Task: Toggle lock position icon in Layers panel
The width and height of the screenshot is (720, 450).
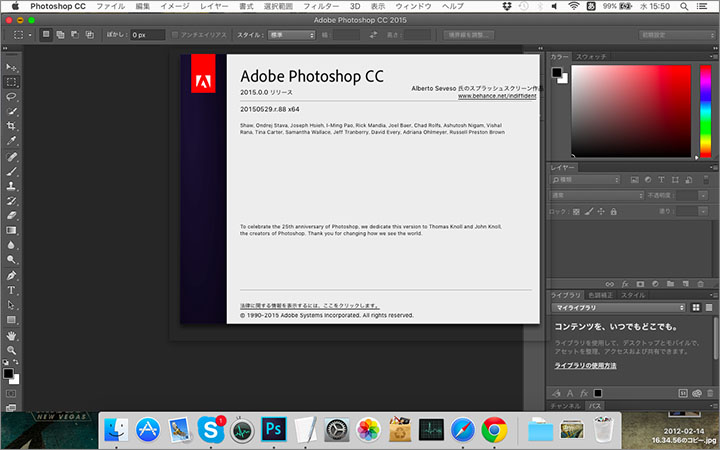Action: (x=601, y=212)
